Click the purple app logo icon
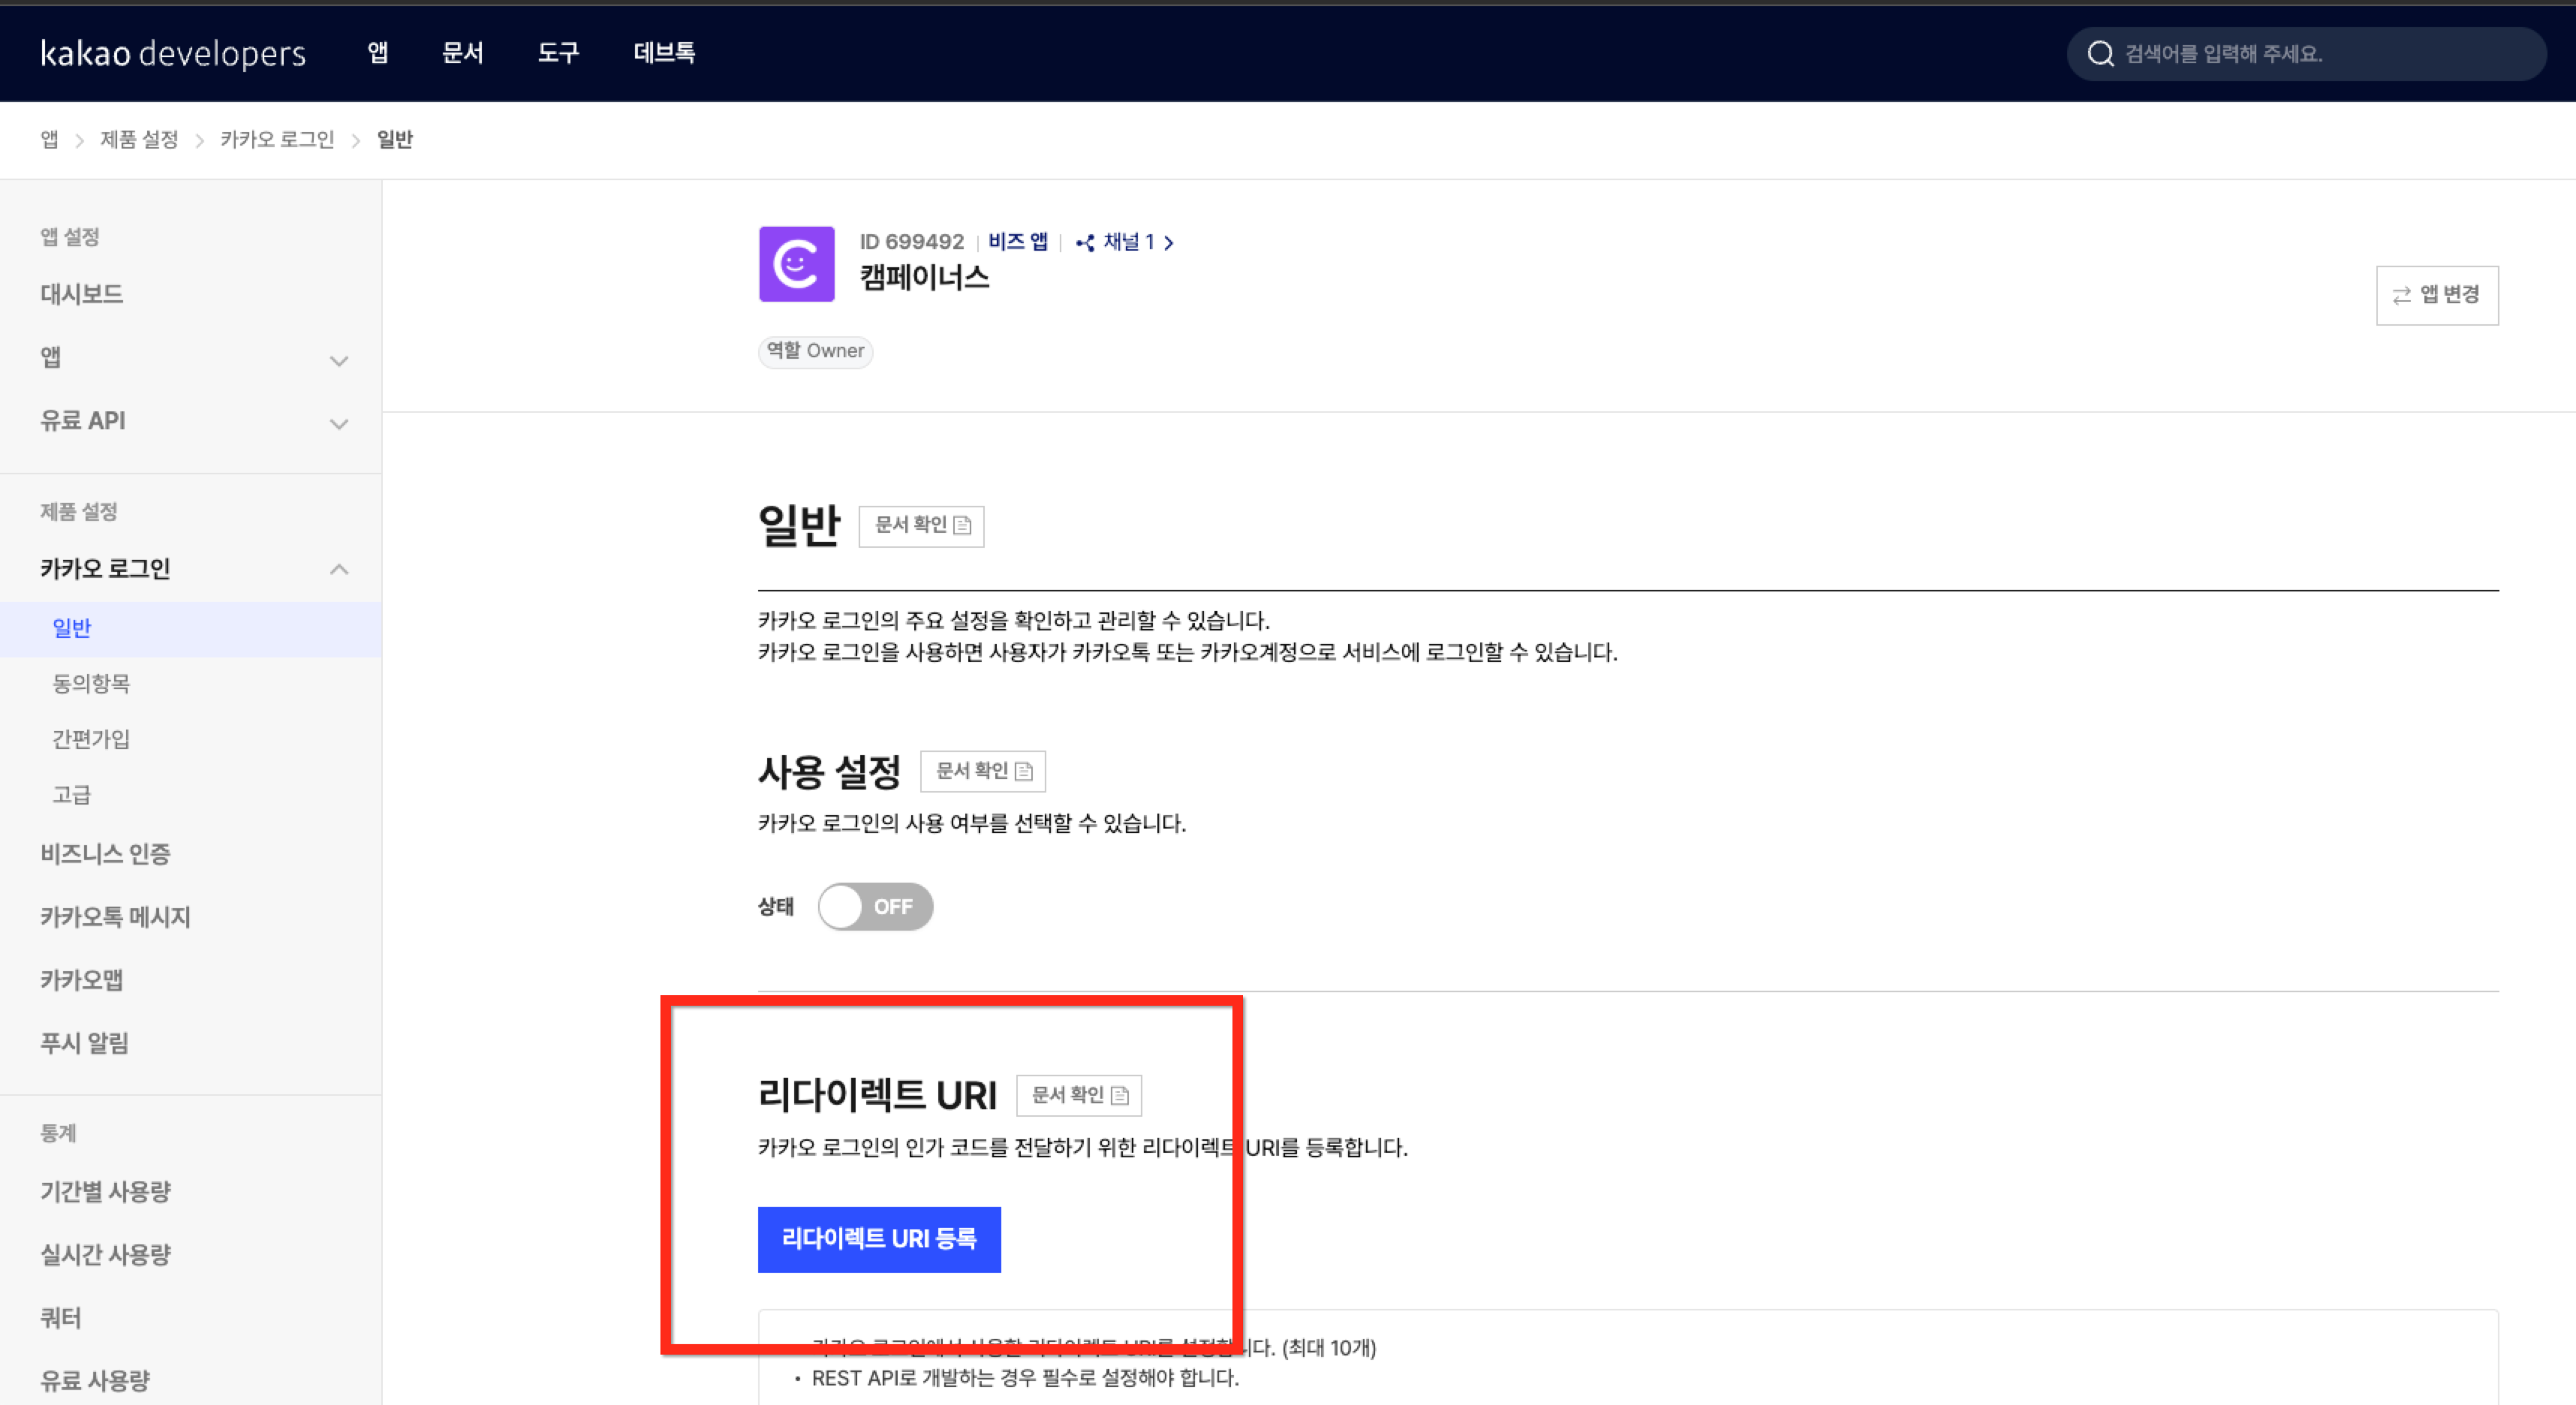2576x1405 pixels. pos(796,264)
